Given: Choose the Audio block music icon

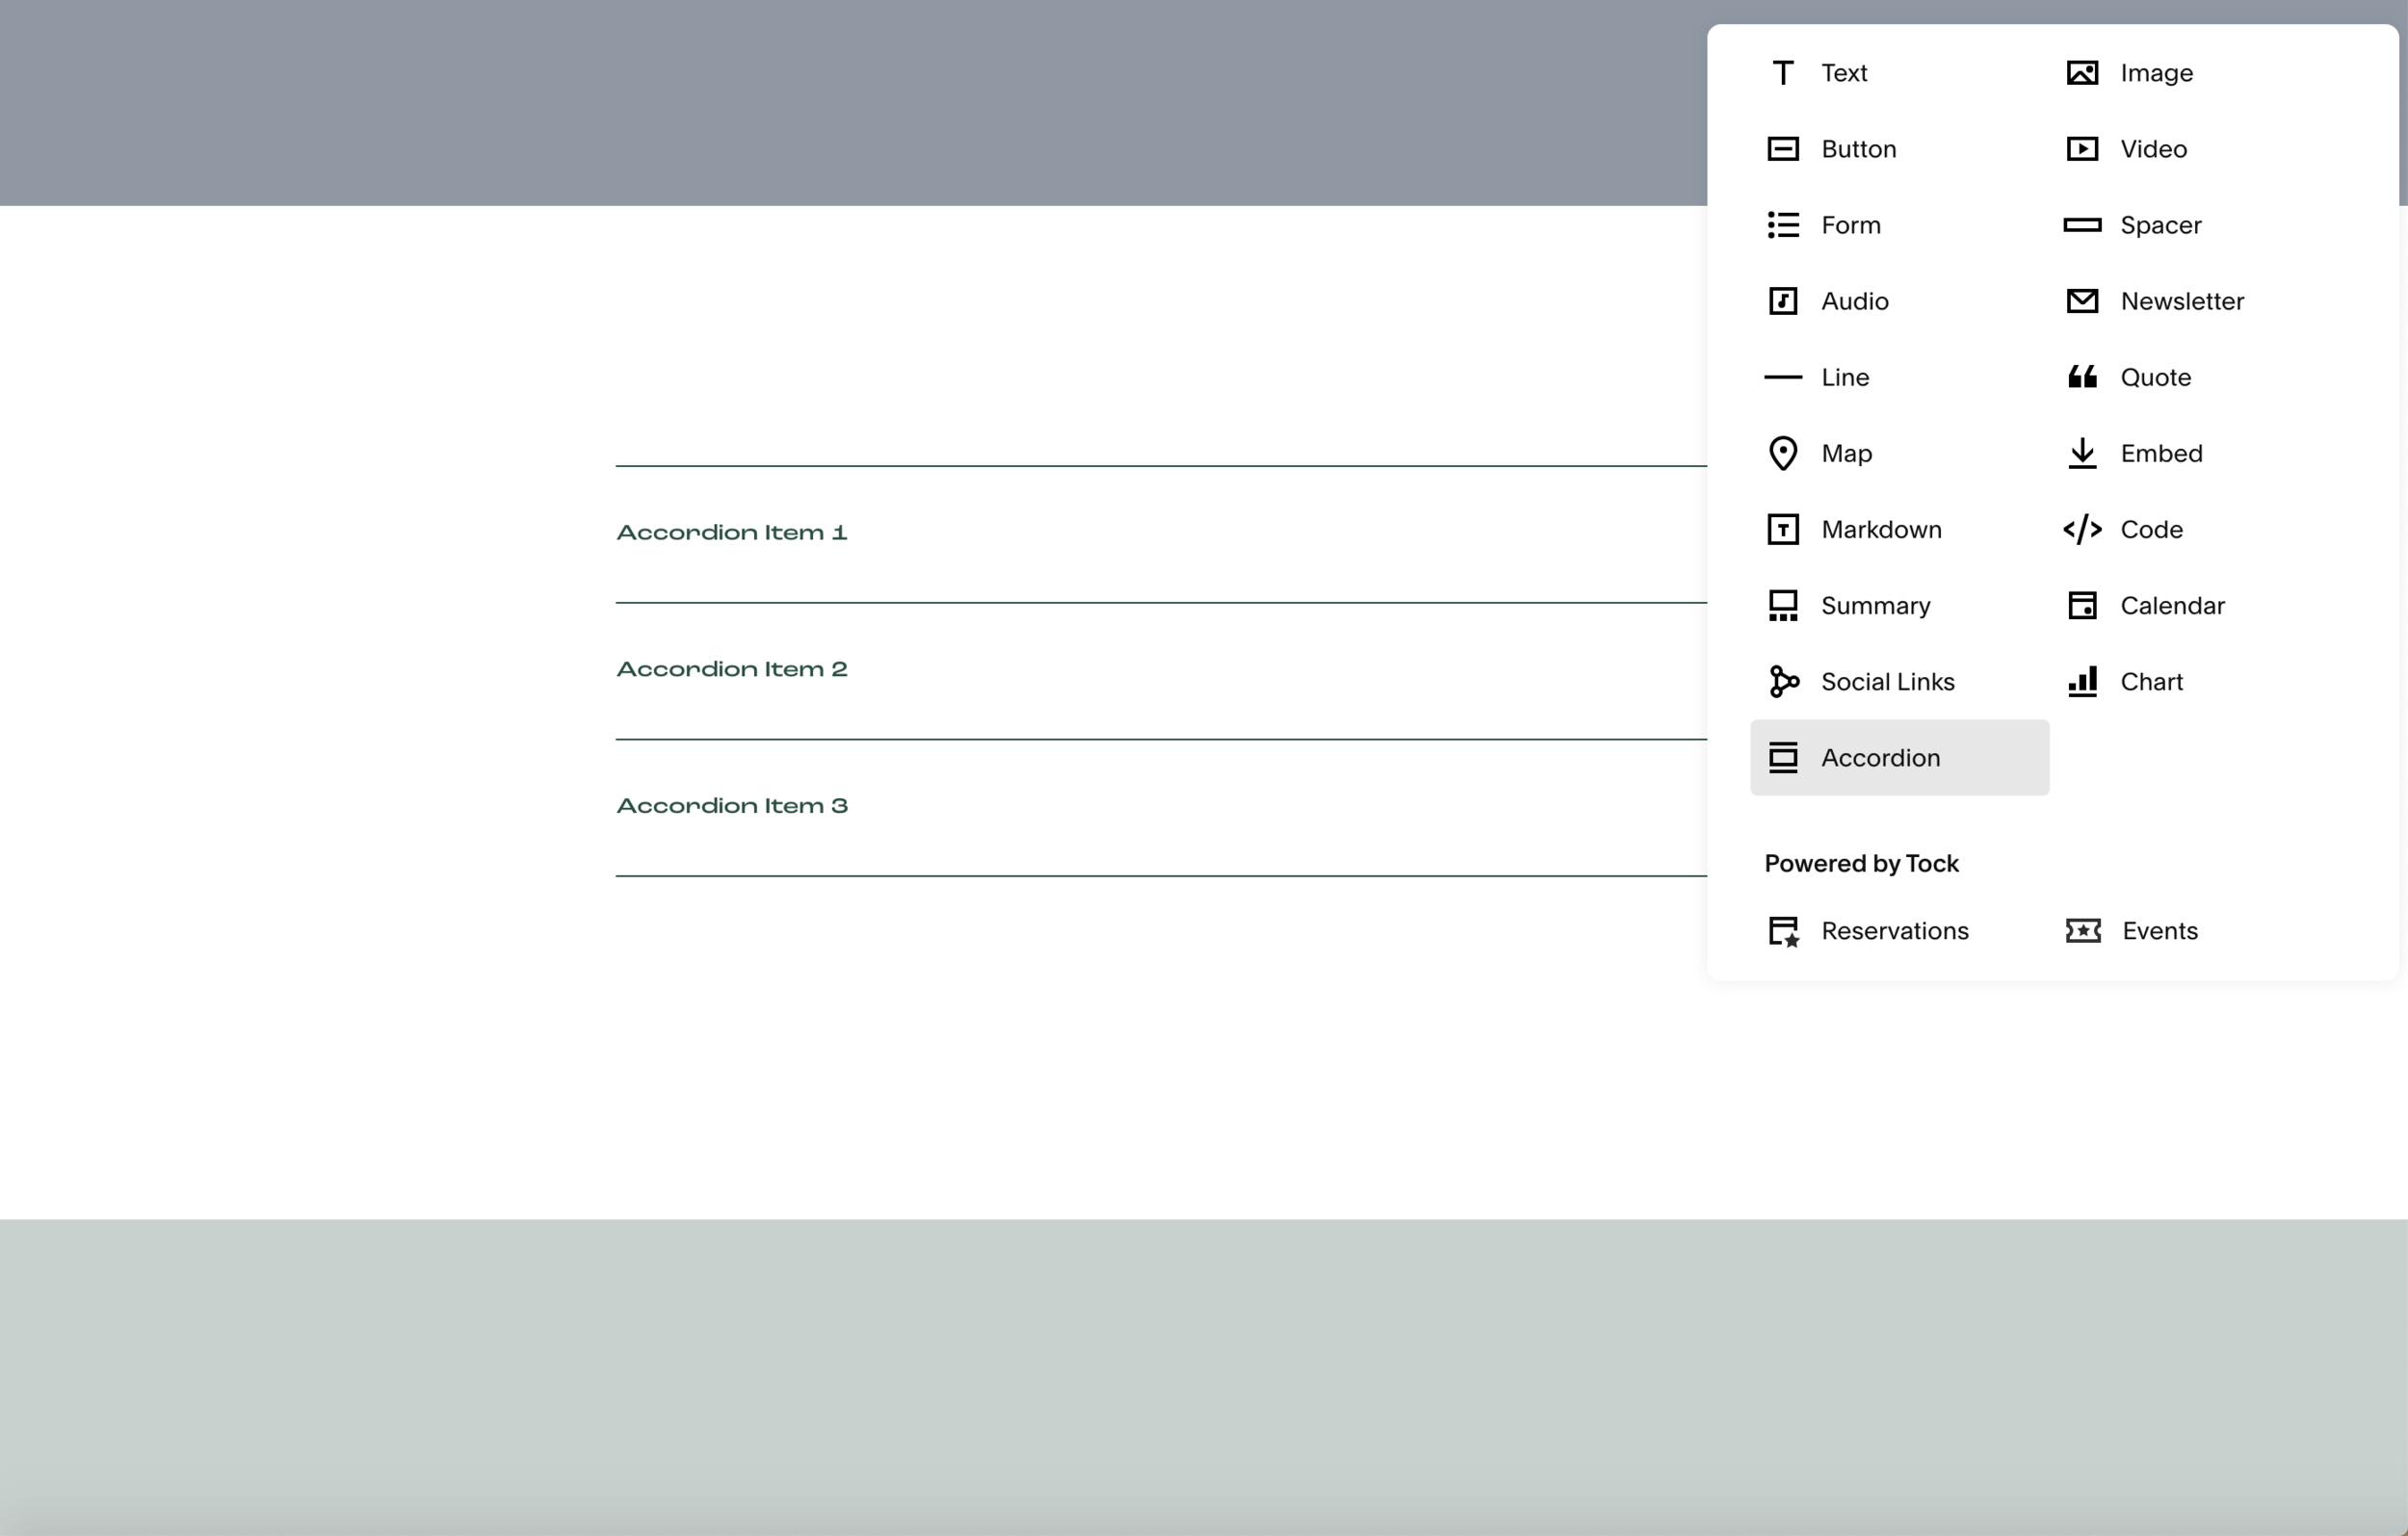Looking at the screenshot, I should point(1782,301).
